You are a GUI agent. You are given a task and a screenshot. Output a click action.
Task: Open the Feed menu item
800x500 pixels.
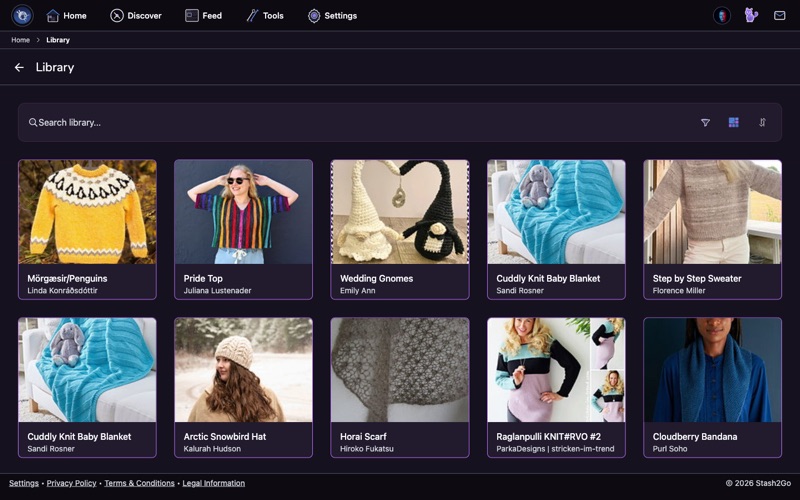pos(203,16)
